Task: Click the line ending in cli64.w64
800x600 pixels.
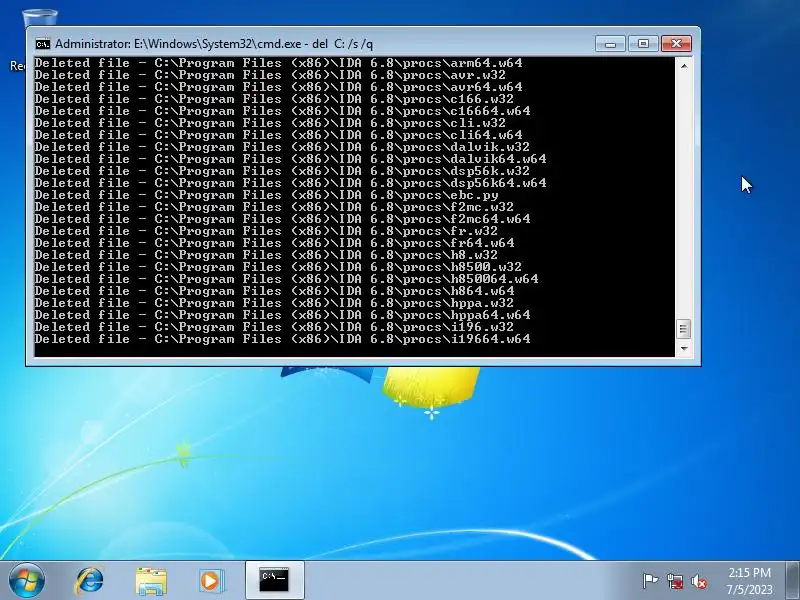Action: tap(279, 135)
